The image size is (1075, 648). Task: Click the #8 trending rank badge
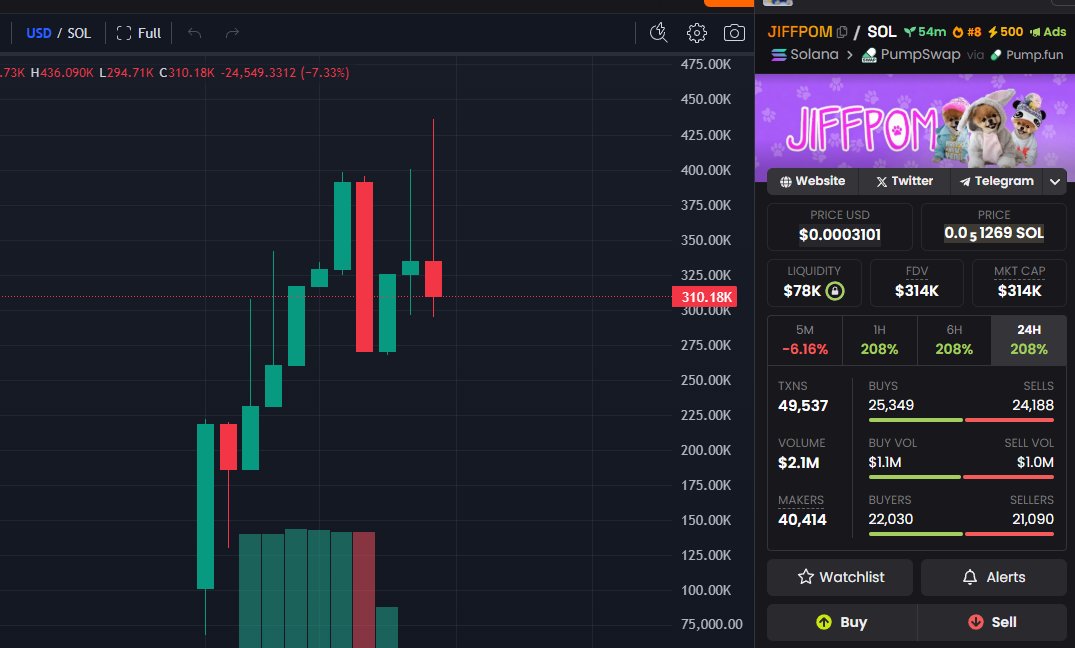pyautogui.click(x=967, y=32)
